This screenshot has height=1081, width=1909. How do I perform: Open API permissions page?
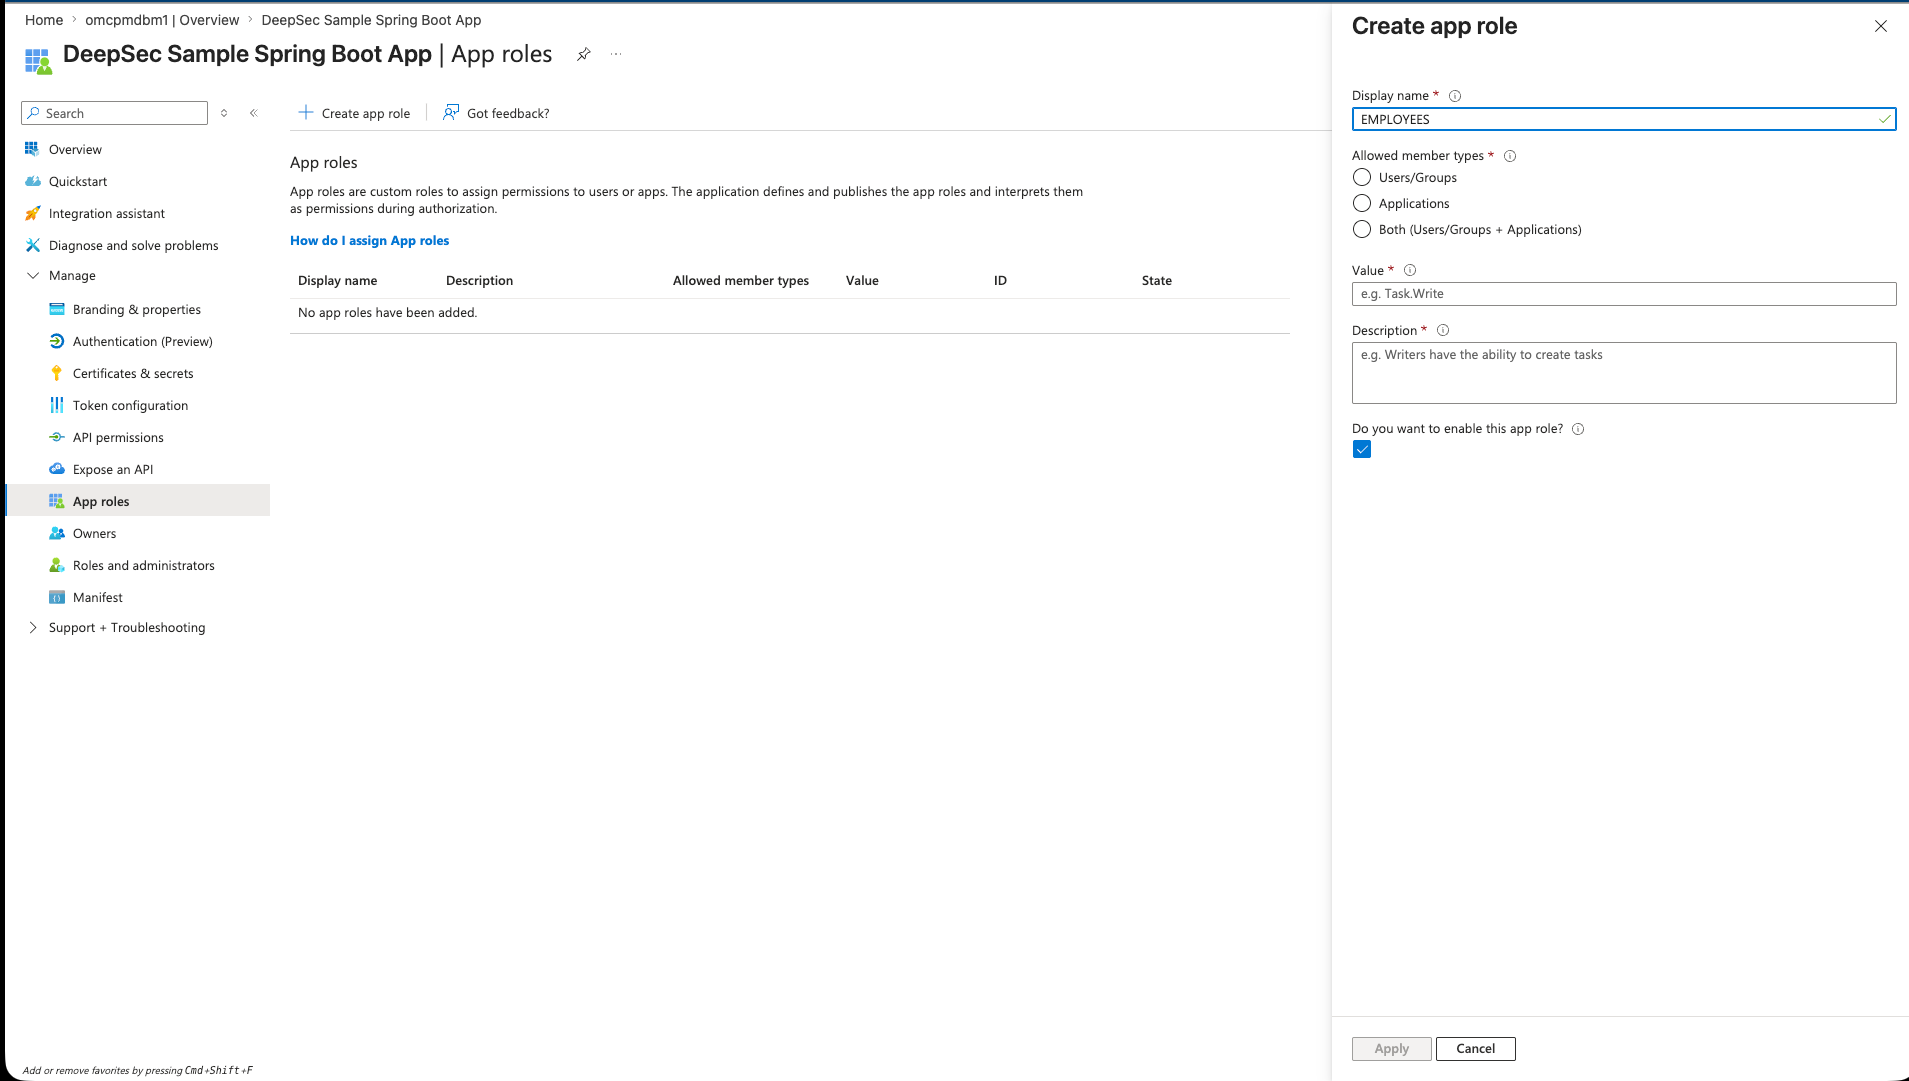[x=118, y=437]
